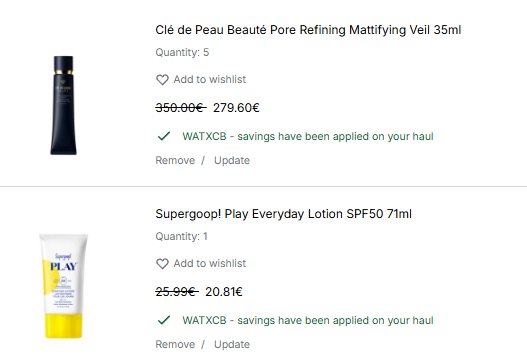Image resolution: width=527 pixels, height=360 pixels.
Task: Click WATXCB savings message under Supergoop
Action: (x=308, y=320)
